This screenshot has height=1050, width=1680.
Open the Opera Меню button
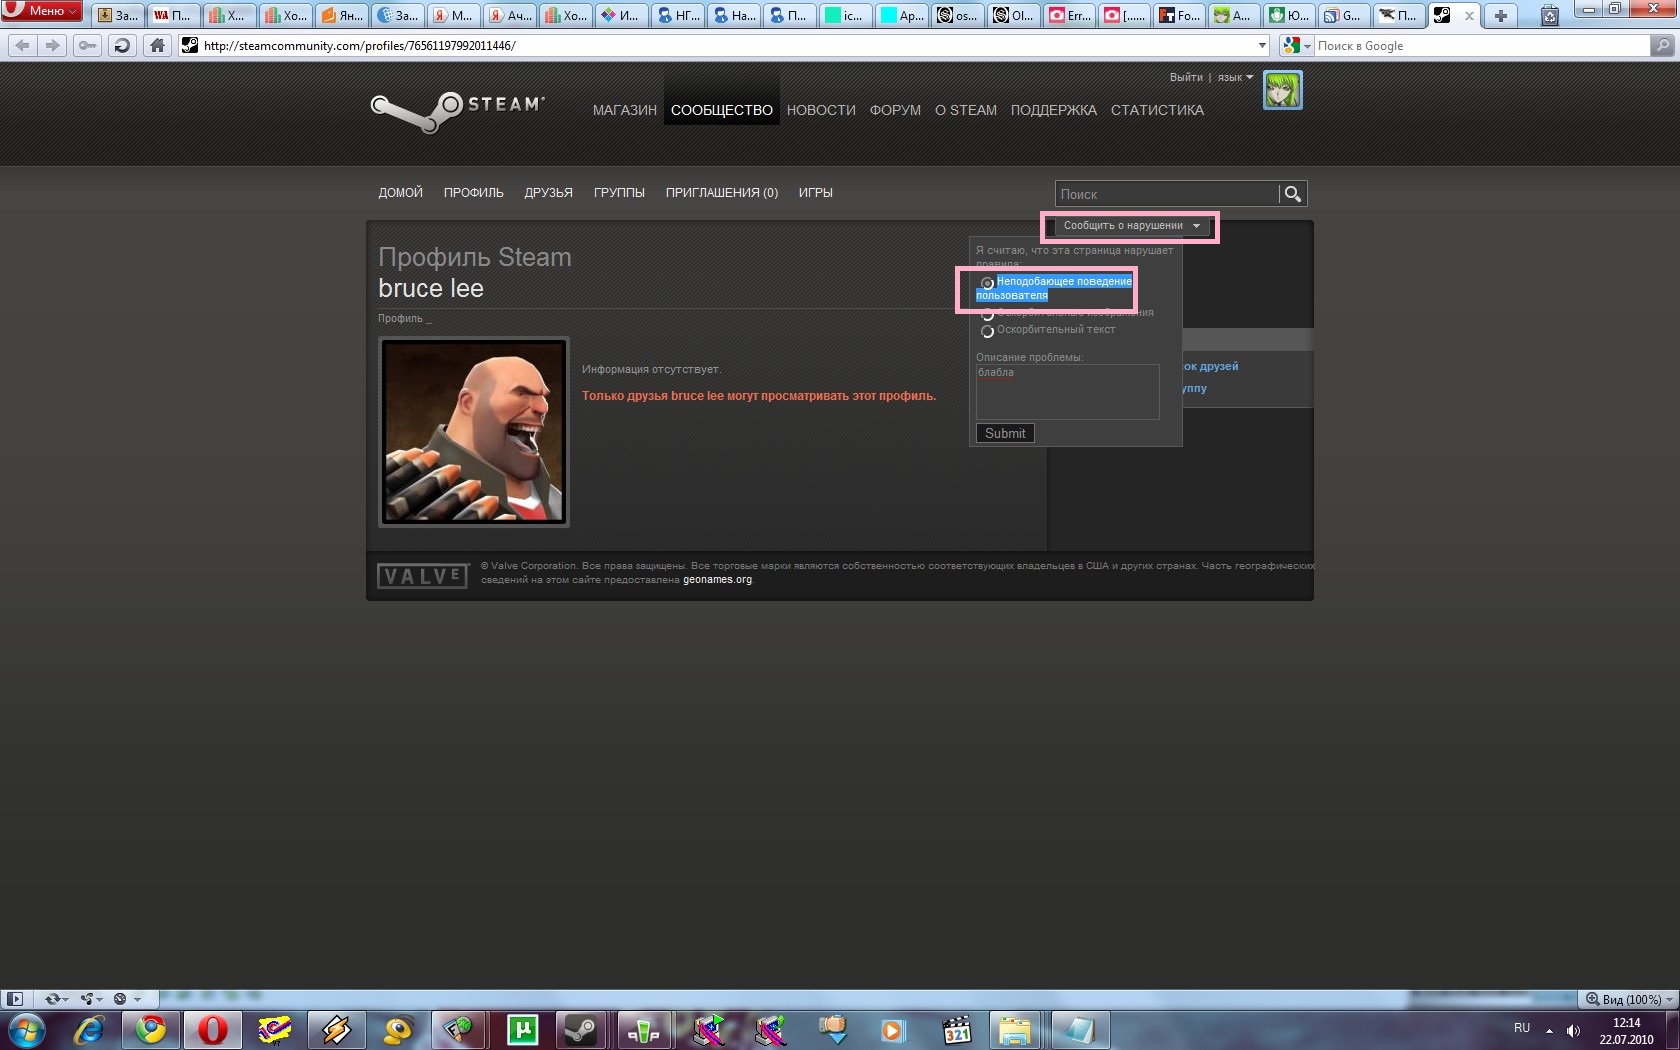[41, 11]
